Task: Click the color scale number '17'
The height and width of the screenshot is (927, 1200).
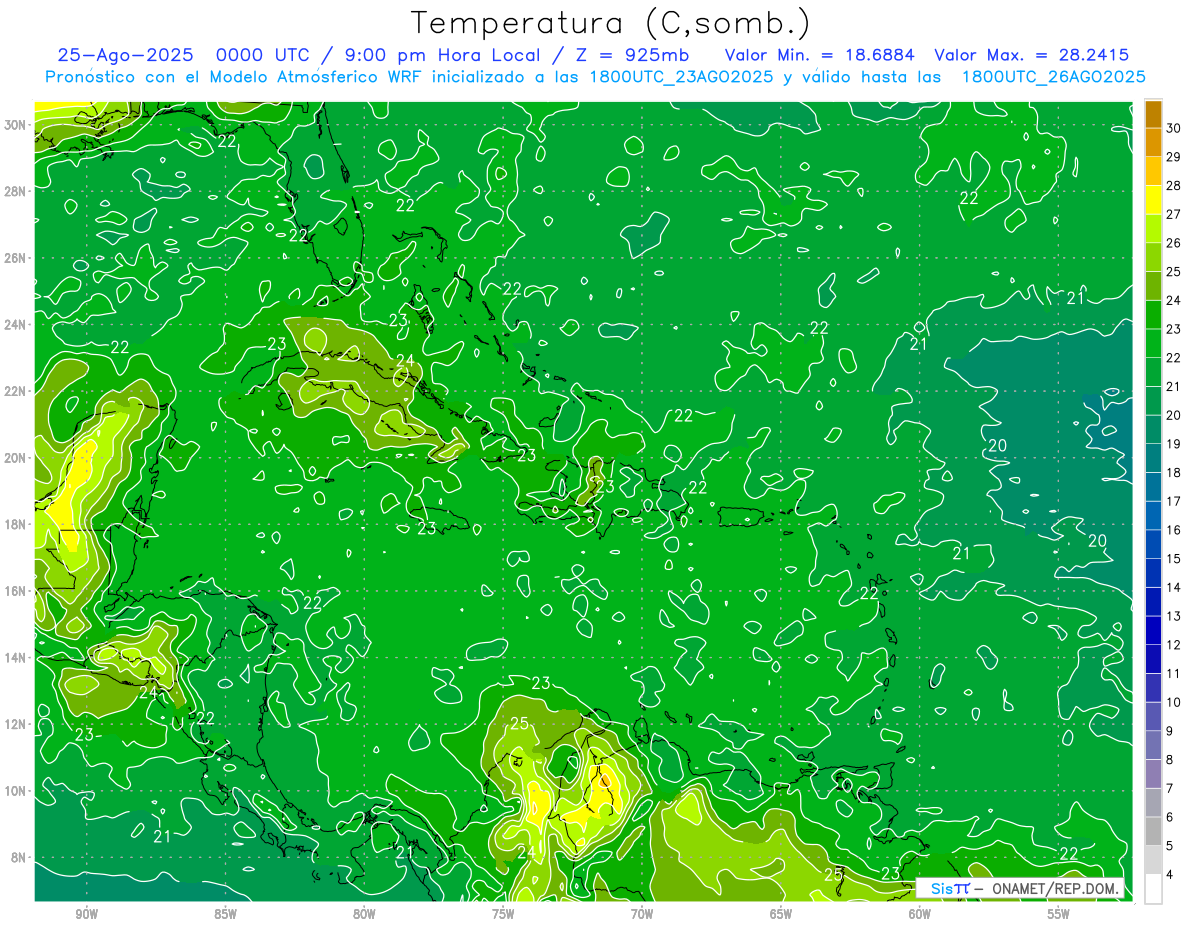Action: coord(1174,501)
